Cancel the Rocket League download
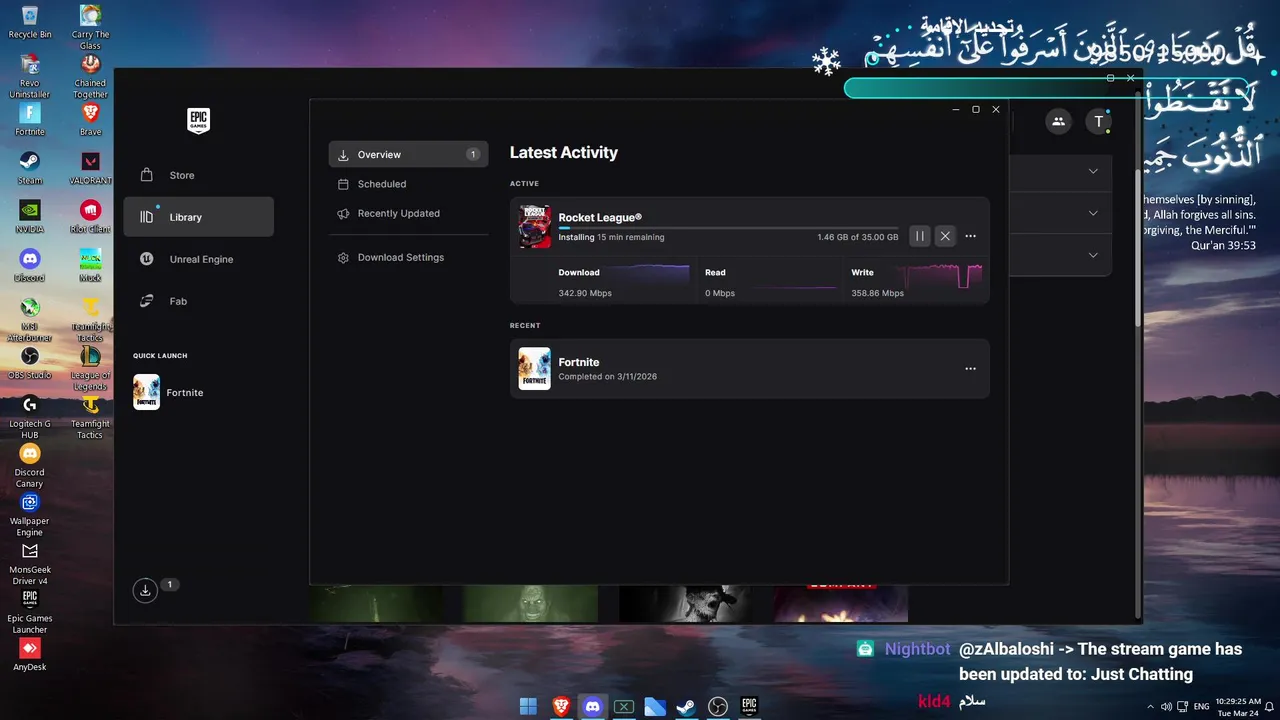This screenshot has width=1280, height=720. point(945,236)
